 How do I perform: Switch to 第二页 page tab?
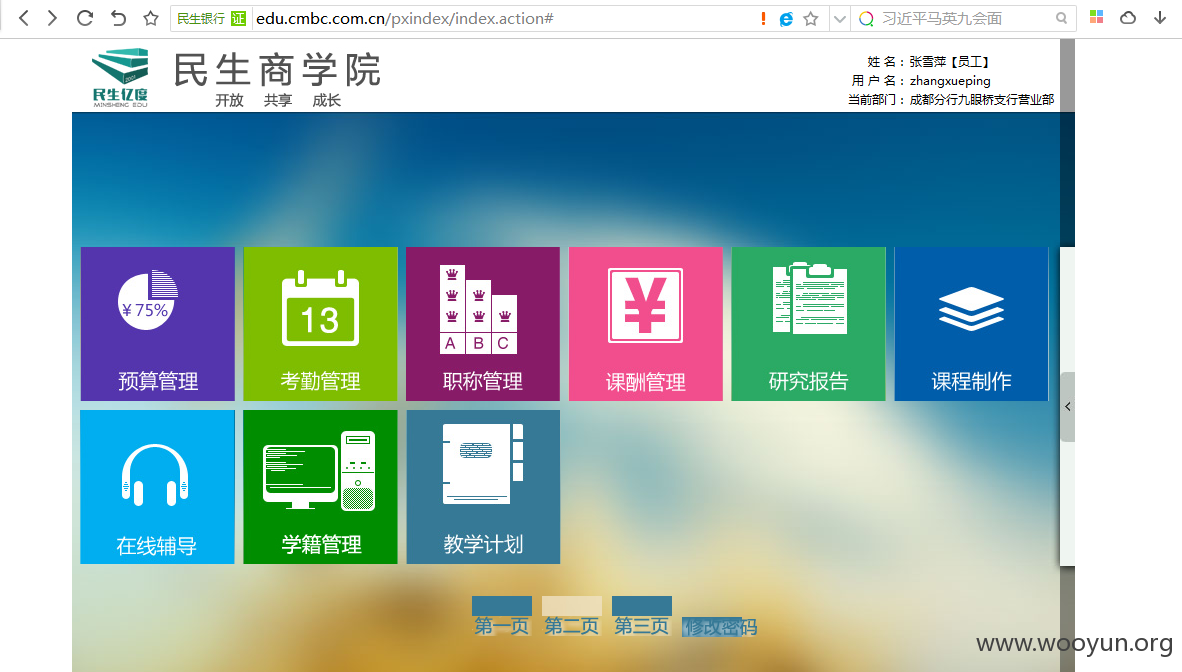pos(572,616)
